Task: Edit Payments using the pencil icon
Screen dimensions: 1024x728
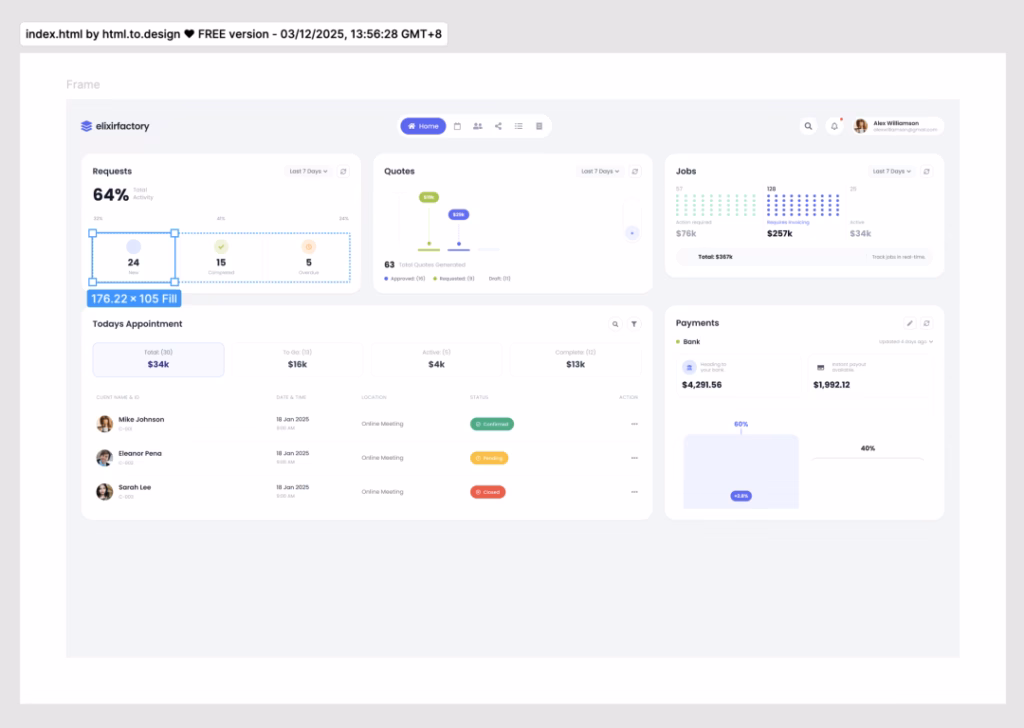Action: click(x=909, y=323)
